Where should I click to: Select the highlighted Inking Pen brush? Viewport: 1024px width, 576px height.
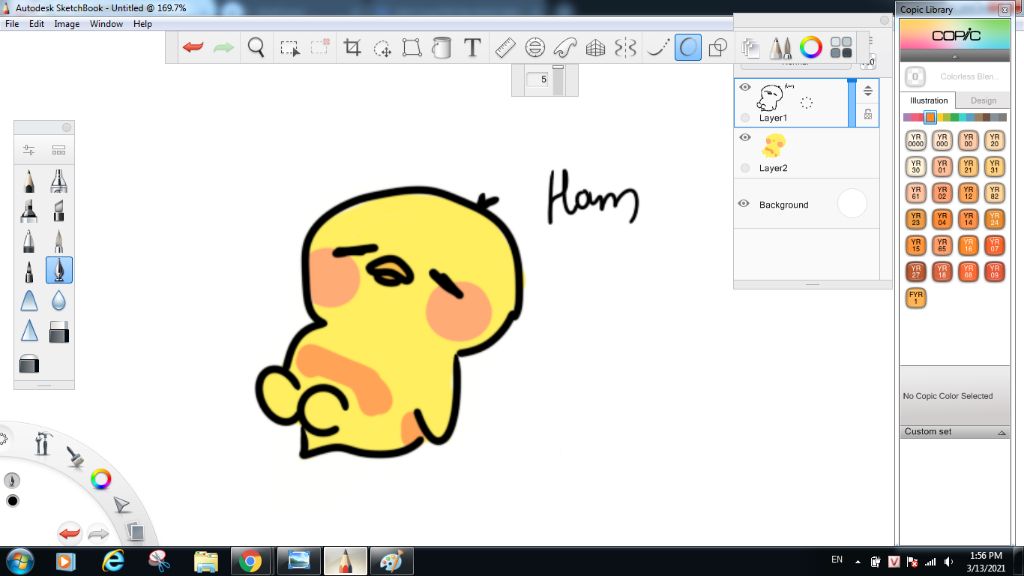pyautogui.click(x=59, y=270)
